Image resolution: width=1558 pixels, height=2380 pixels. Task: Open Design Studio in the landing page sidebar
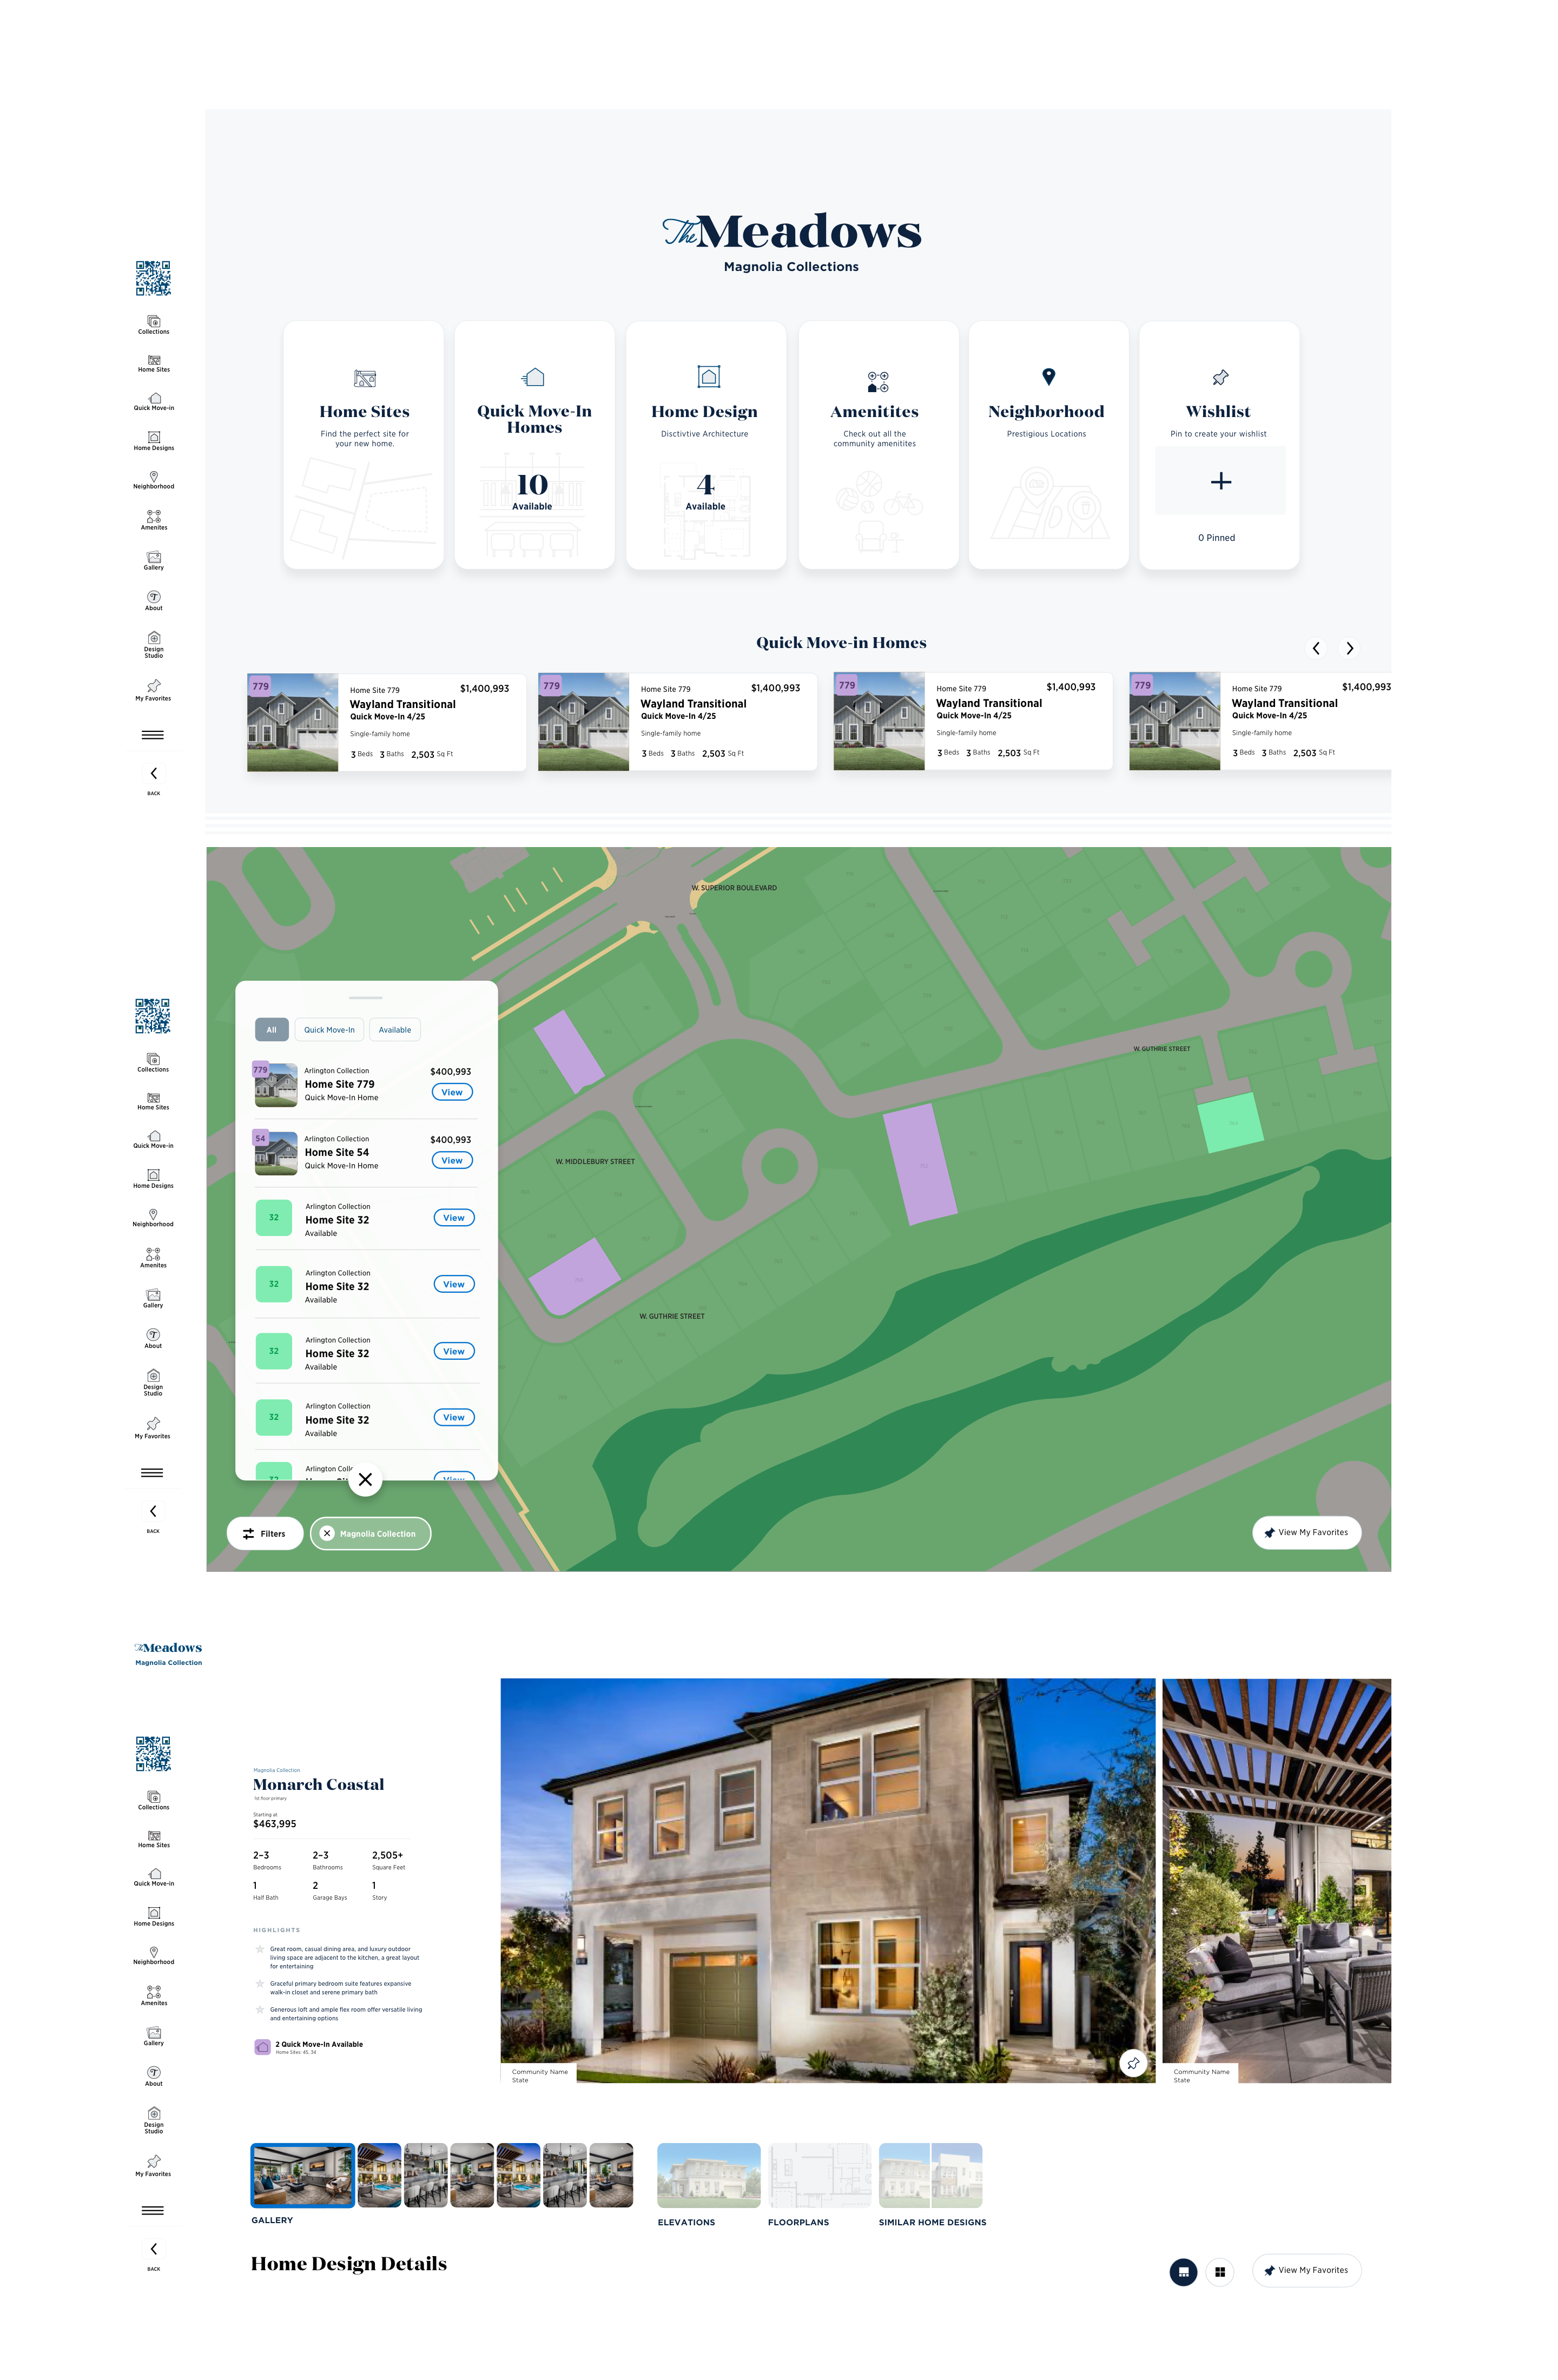[x=153, y=645]
